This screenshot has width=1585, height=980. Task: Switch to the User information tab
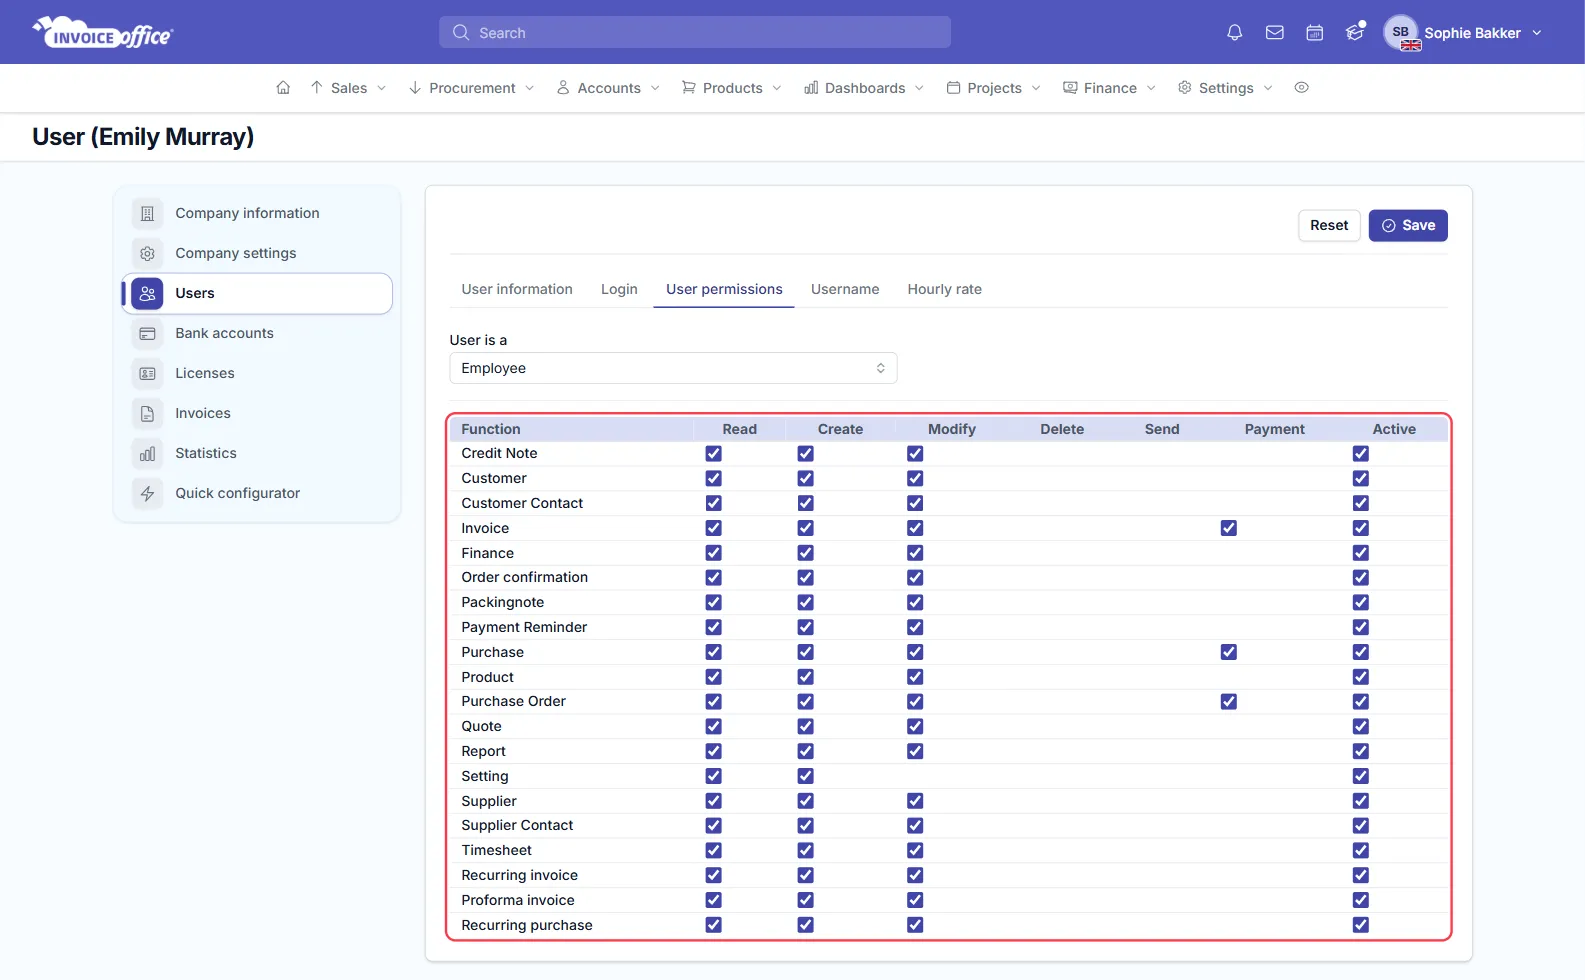(x=517, y=289)
